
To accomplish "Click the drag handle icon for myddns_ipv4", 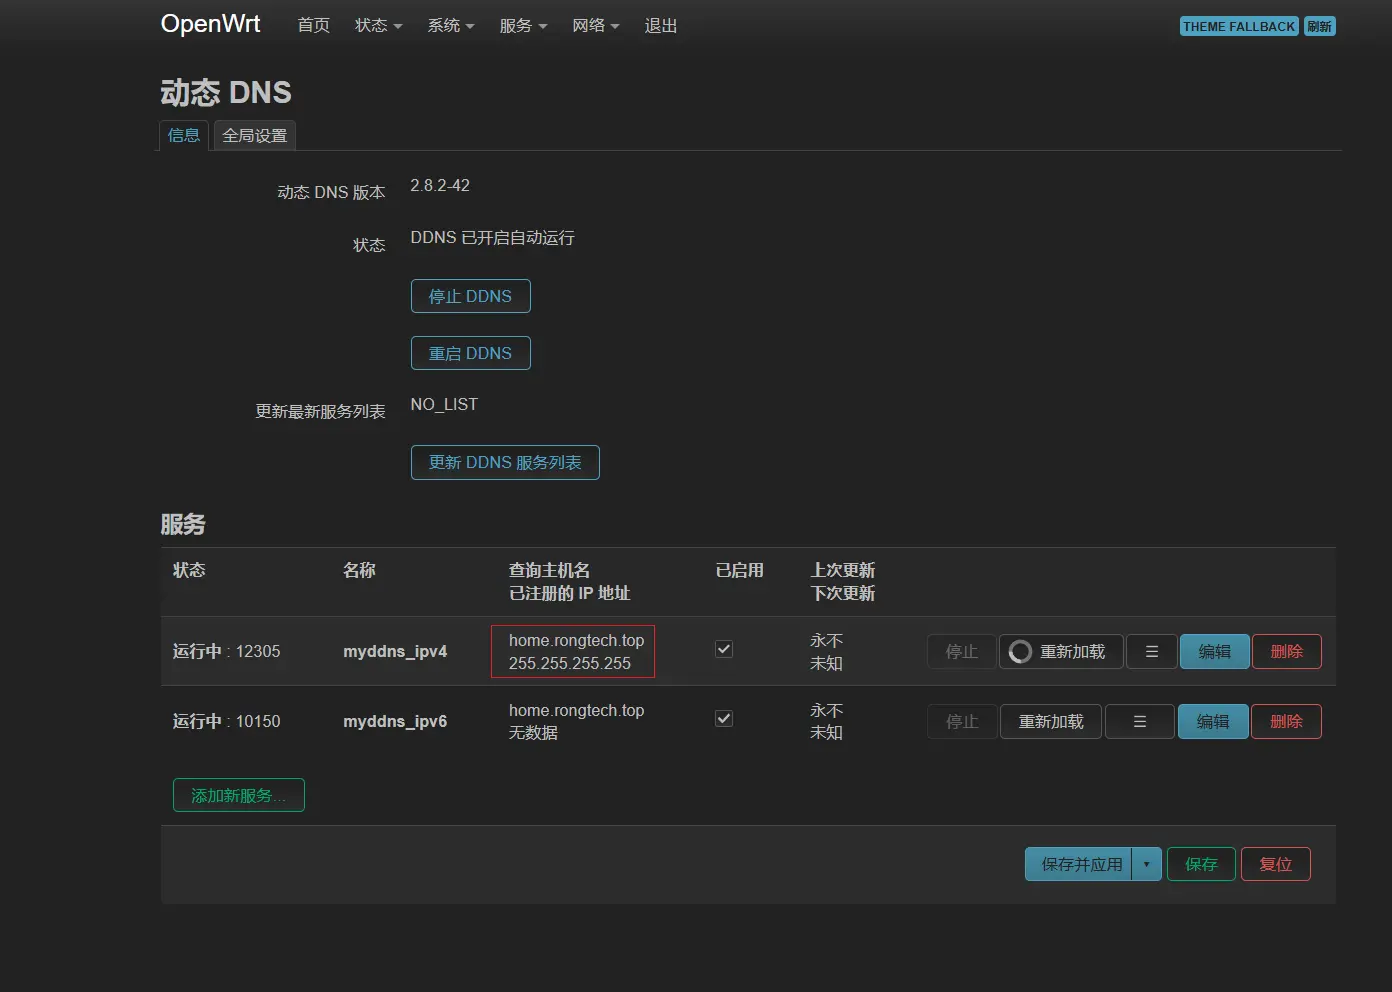I will pos(1151,652).
